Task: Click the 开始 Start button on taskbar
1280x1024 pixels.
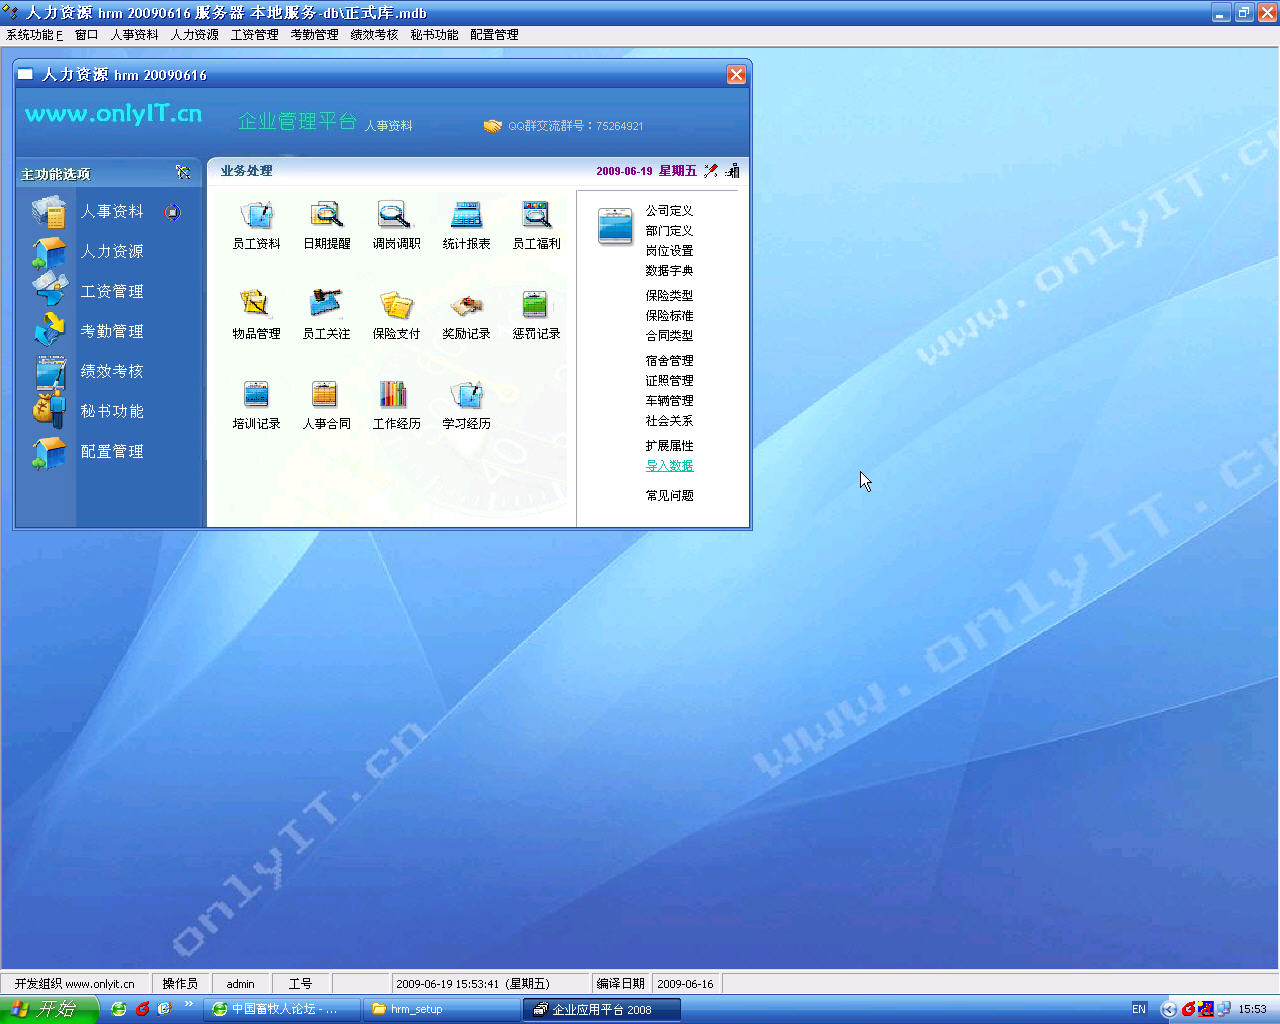Action: [48, 1009]
